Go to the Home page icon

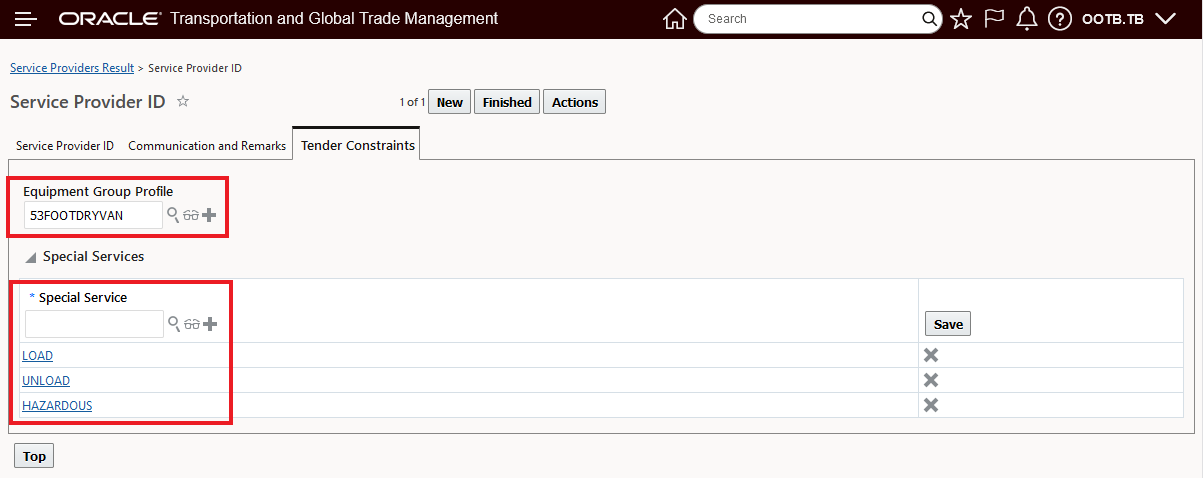(675, 19)
